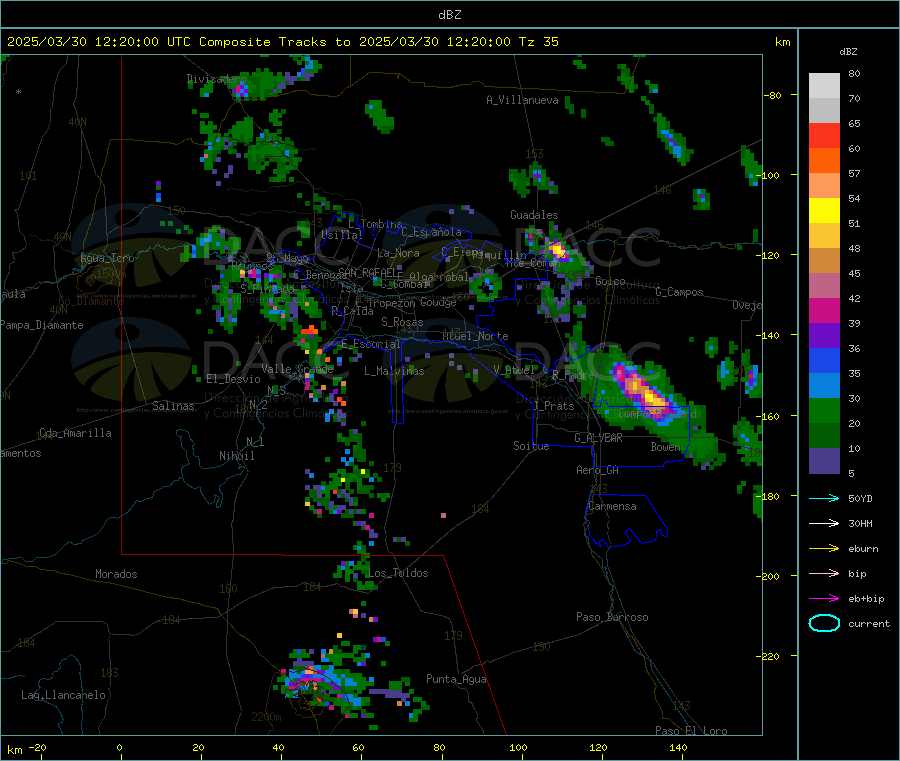The image size is (900, 761).
Task: Click the 'Paso_Barroso' map label
Action: (x=612, y=617)
